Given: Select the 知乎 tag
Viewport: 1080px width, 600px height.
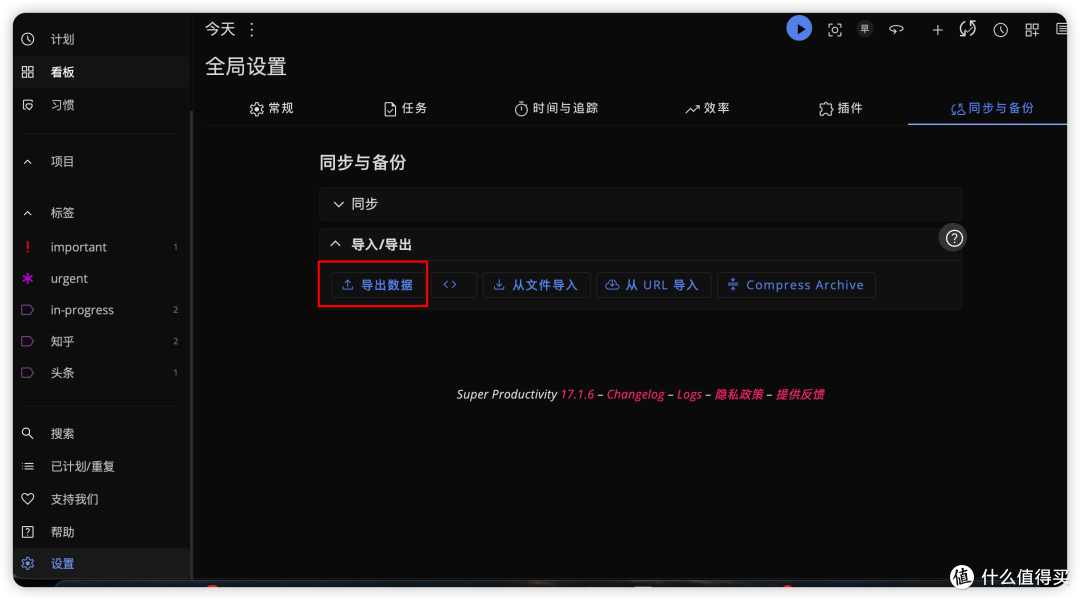Looking at the screenshot, I should 101,341.
